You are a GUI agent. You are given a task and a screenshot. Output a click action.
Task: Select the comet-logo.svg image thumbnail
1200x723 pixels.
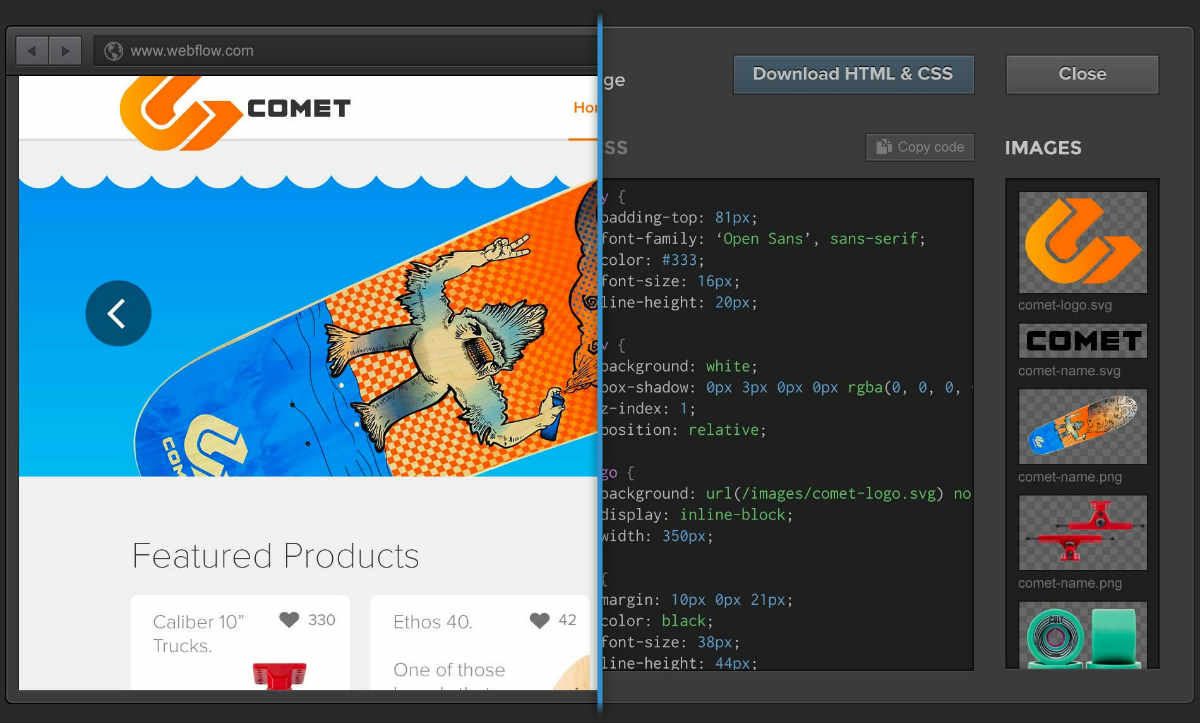[1083, 242]
